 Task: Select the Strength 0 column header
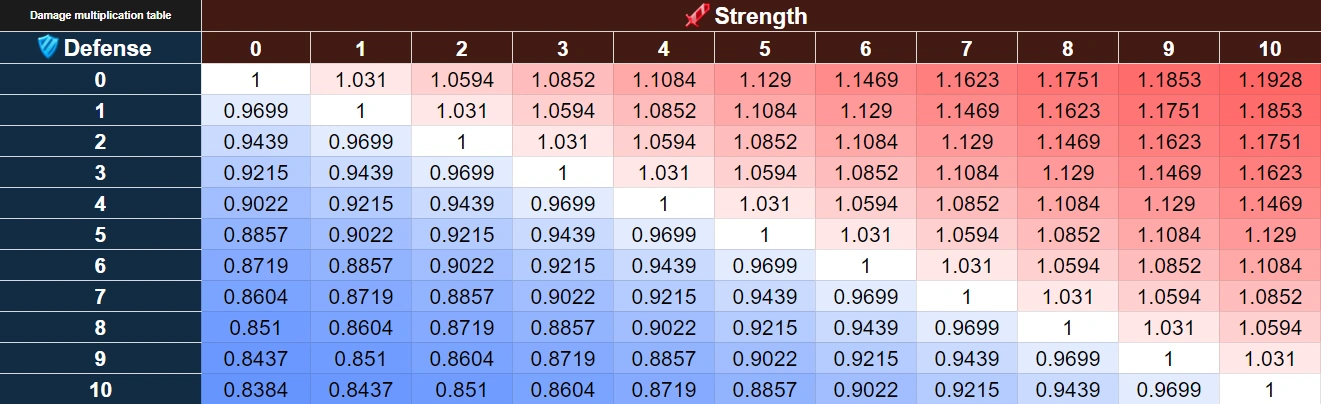256,49
